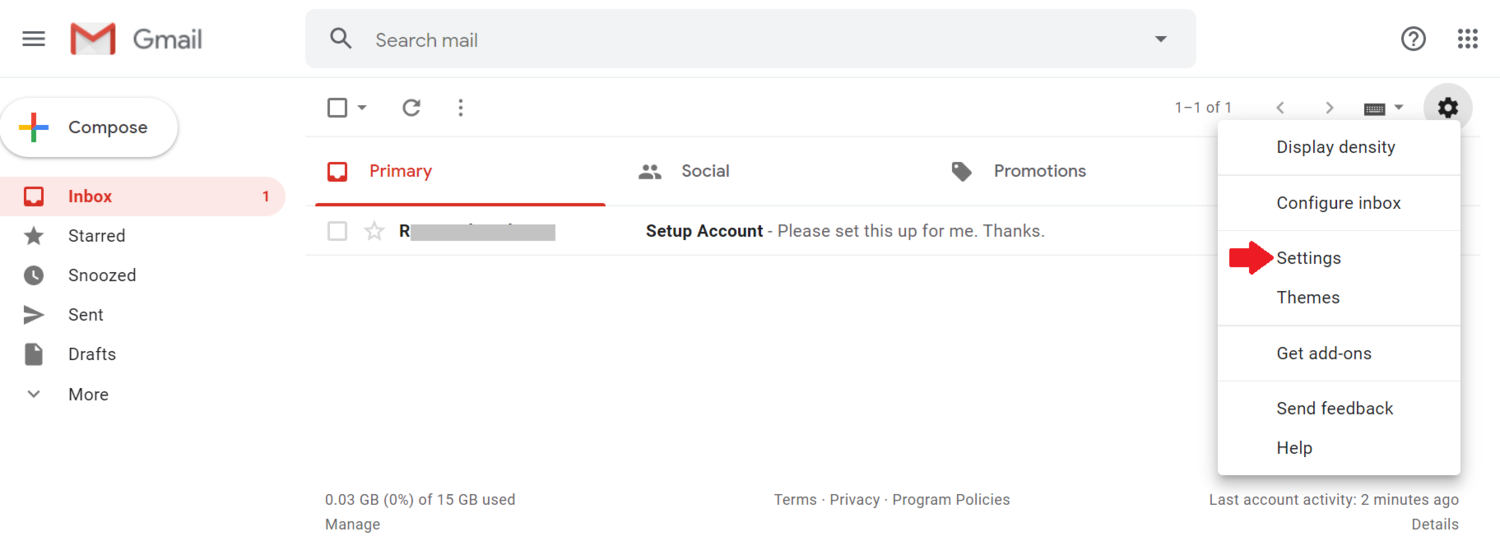The width and height of the screenshot is (1500, 550).
Task: Click the Support help icon
Action: pos(1413,39)
